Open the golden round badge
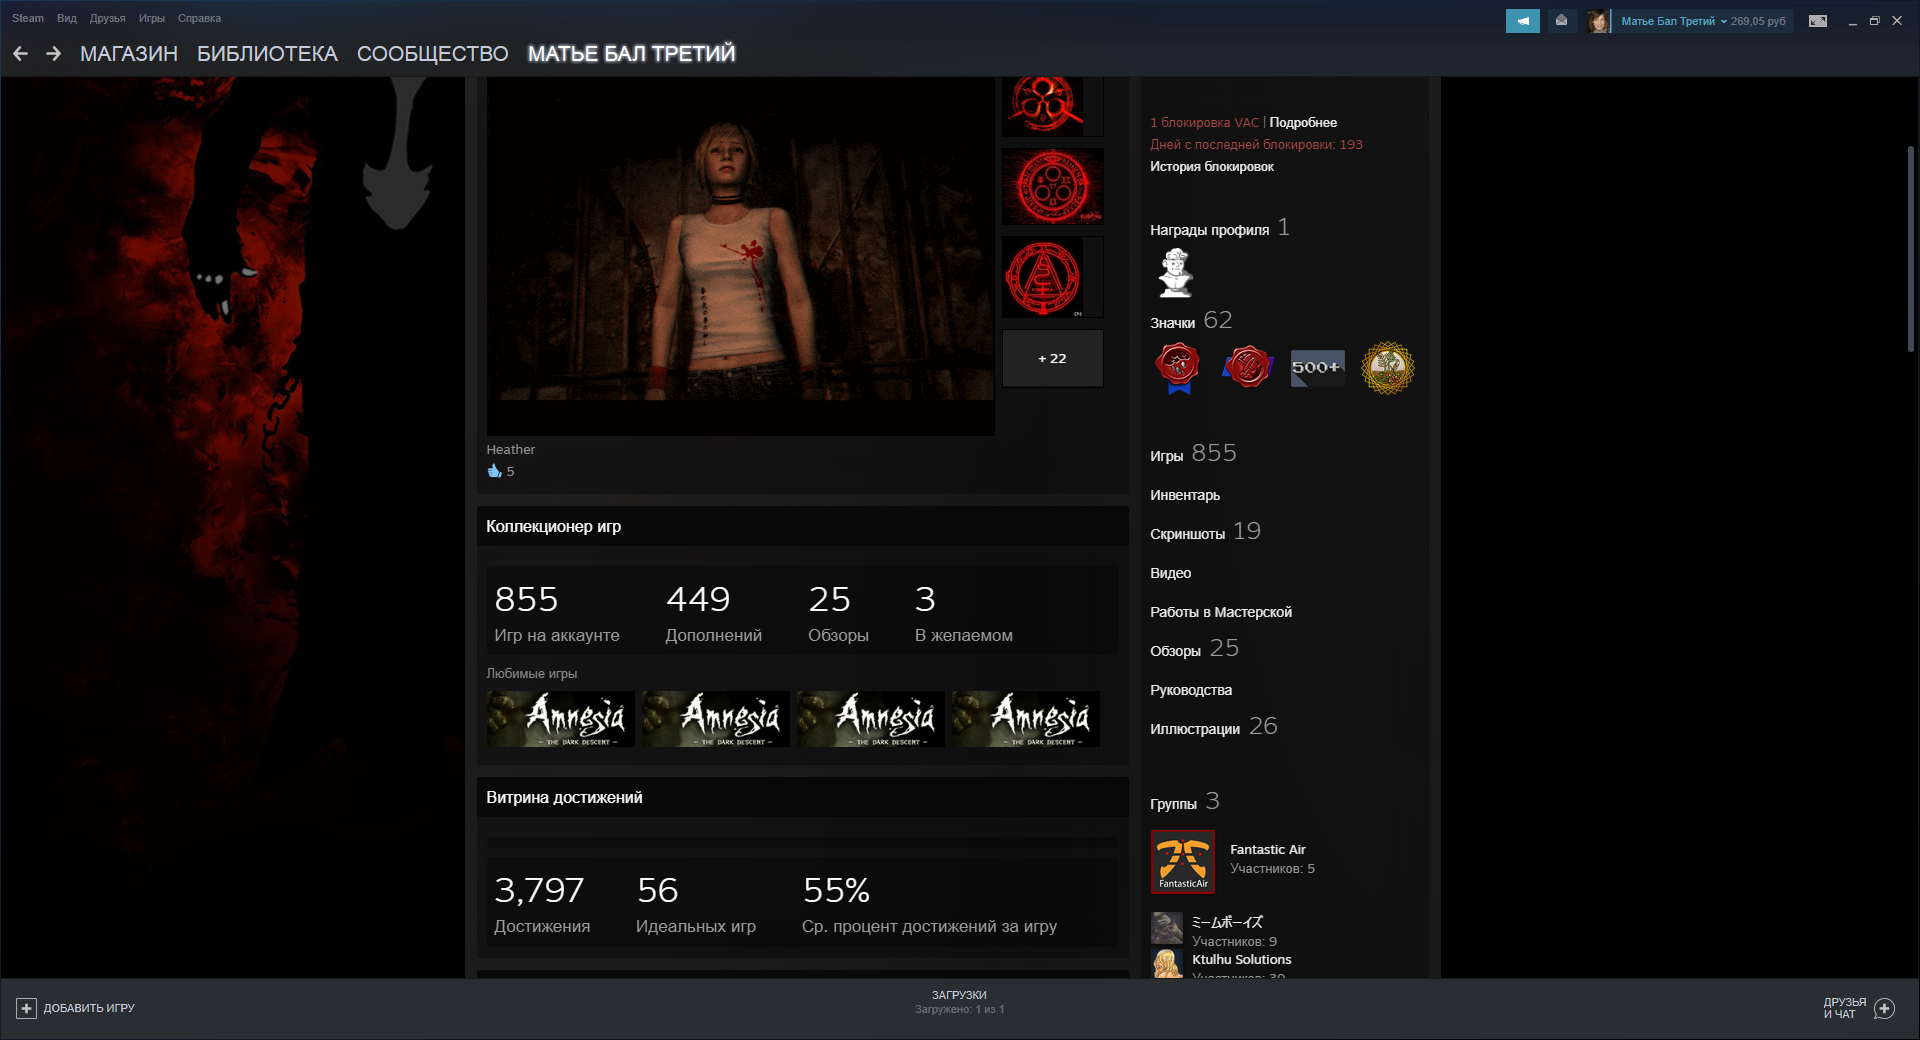This screenshot has height=1040, width=1920. 1388,368
